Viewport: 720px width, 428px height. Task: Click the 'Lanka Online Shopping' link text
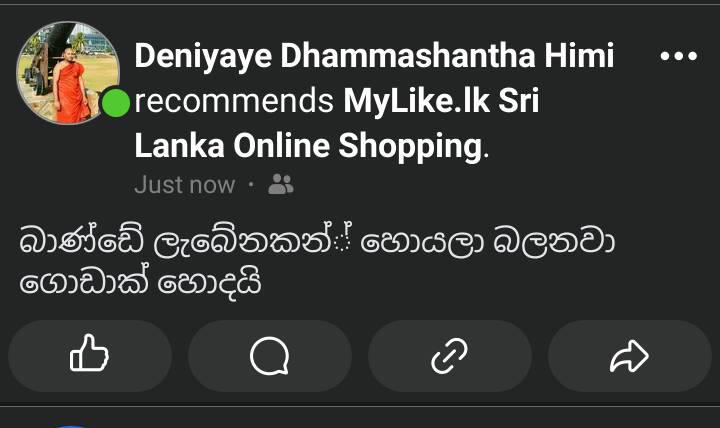point(309,146)
